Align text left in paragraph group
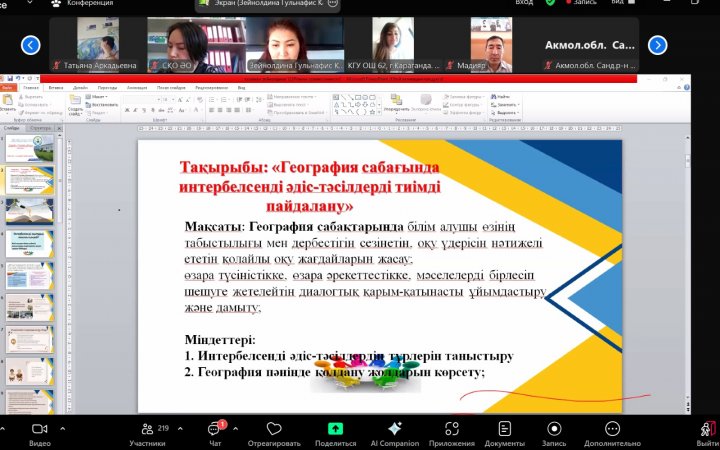 click(212, 110)
